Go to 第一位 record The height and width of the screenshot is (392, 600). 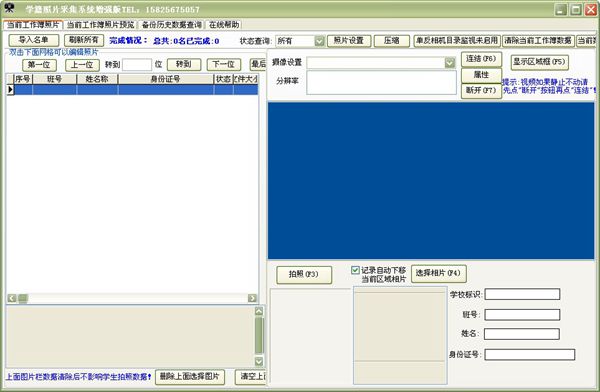point(39,65)
